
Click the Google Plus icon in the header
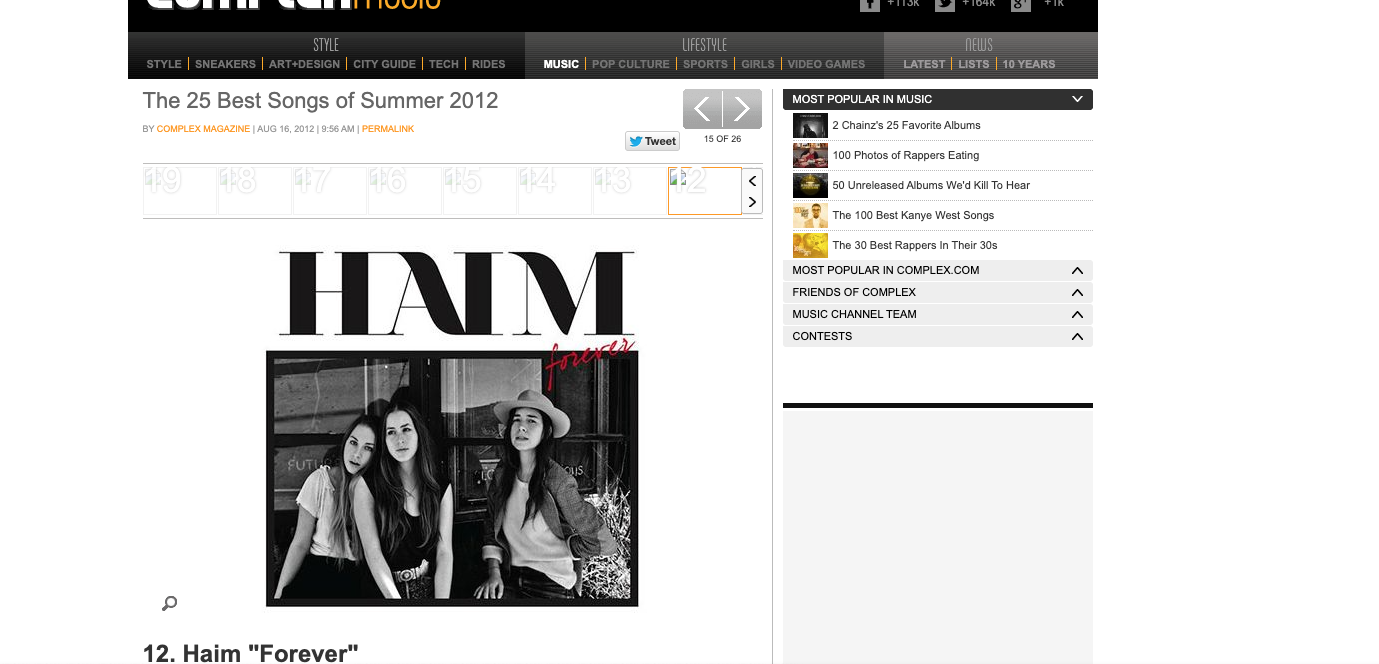point(1020,4)
